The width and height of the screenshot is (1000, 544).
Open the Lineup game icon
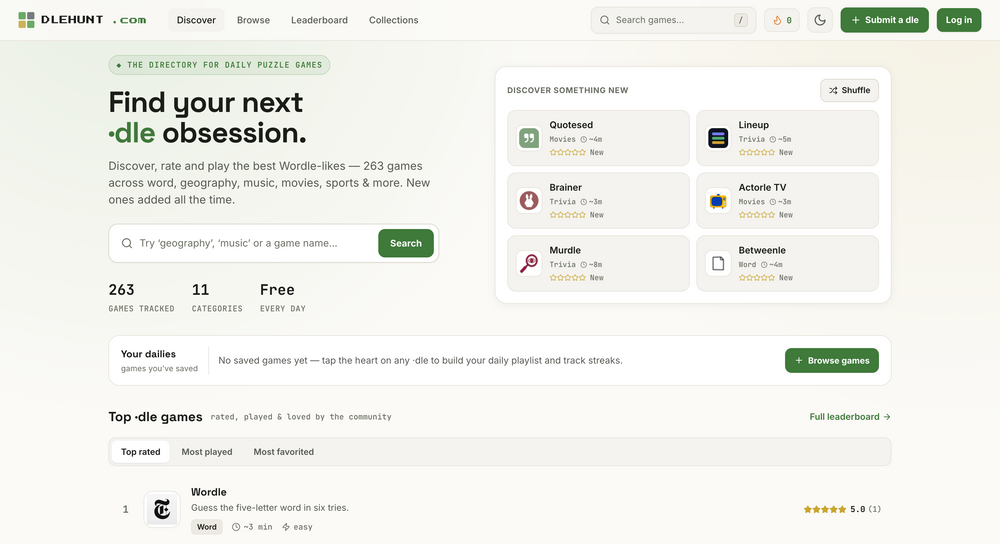tap(717, 138)
